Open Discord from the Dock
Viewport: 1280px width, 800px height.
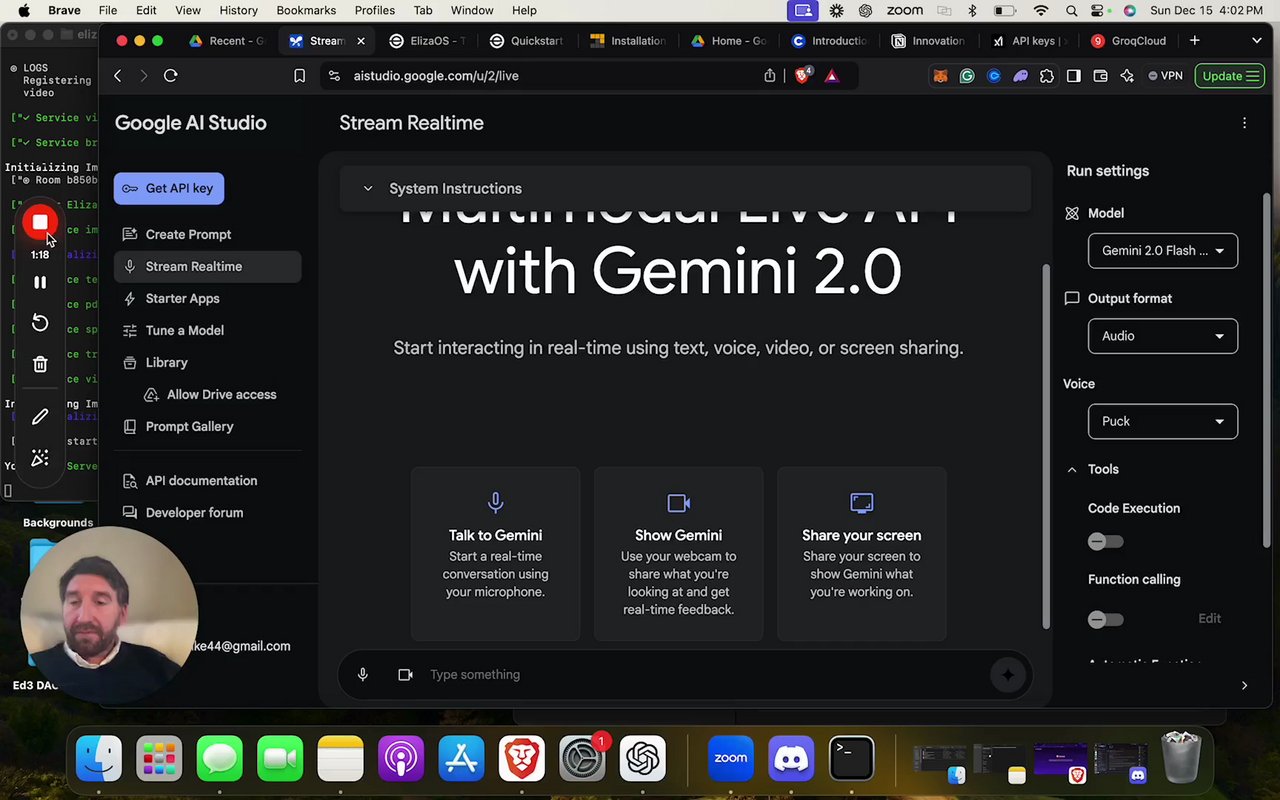pyautogui.click(x=791, y=758)
